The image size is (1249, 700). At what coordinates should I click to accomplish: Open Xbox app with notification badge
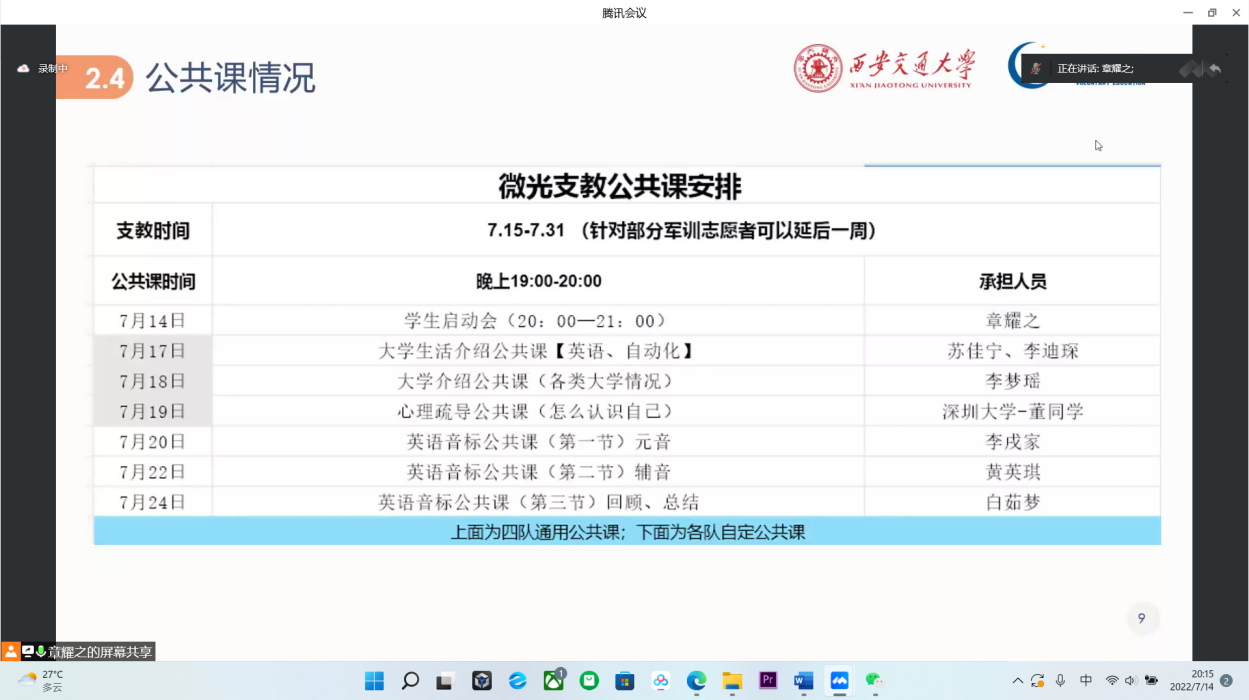point(553,681)
